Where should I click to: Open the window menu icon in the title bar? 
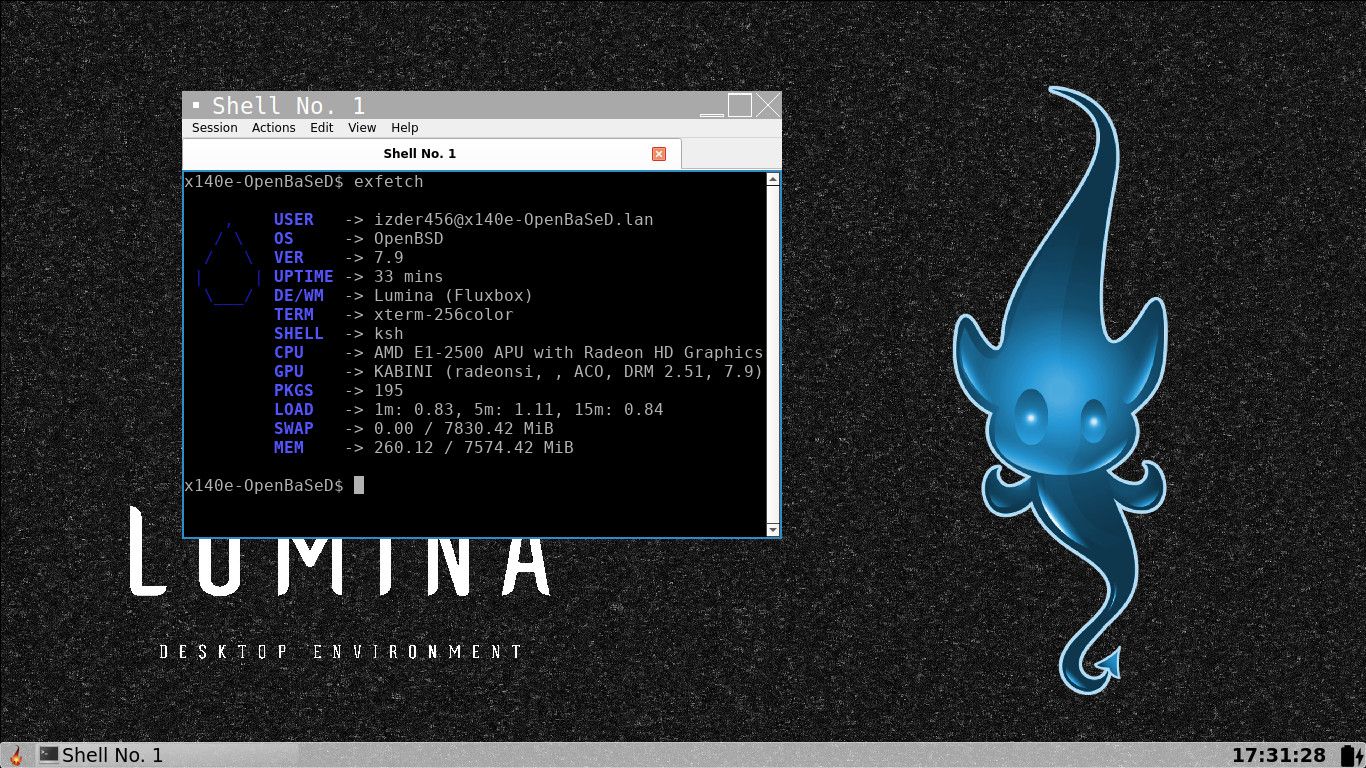pyautogui.click(x=196, y=105)
